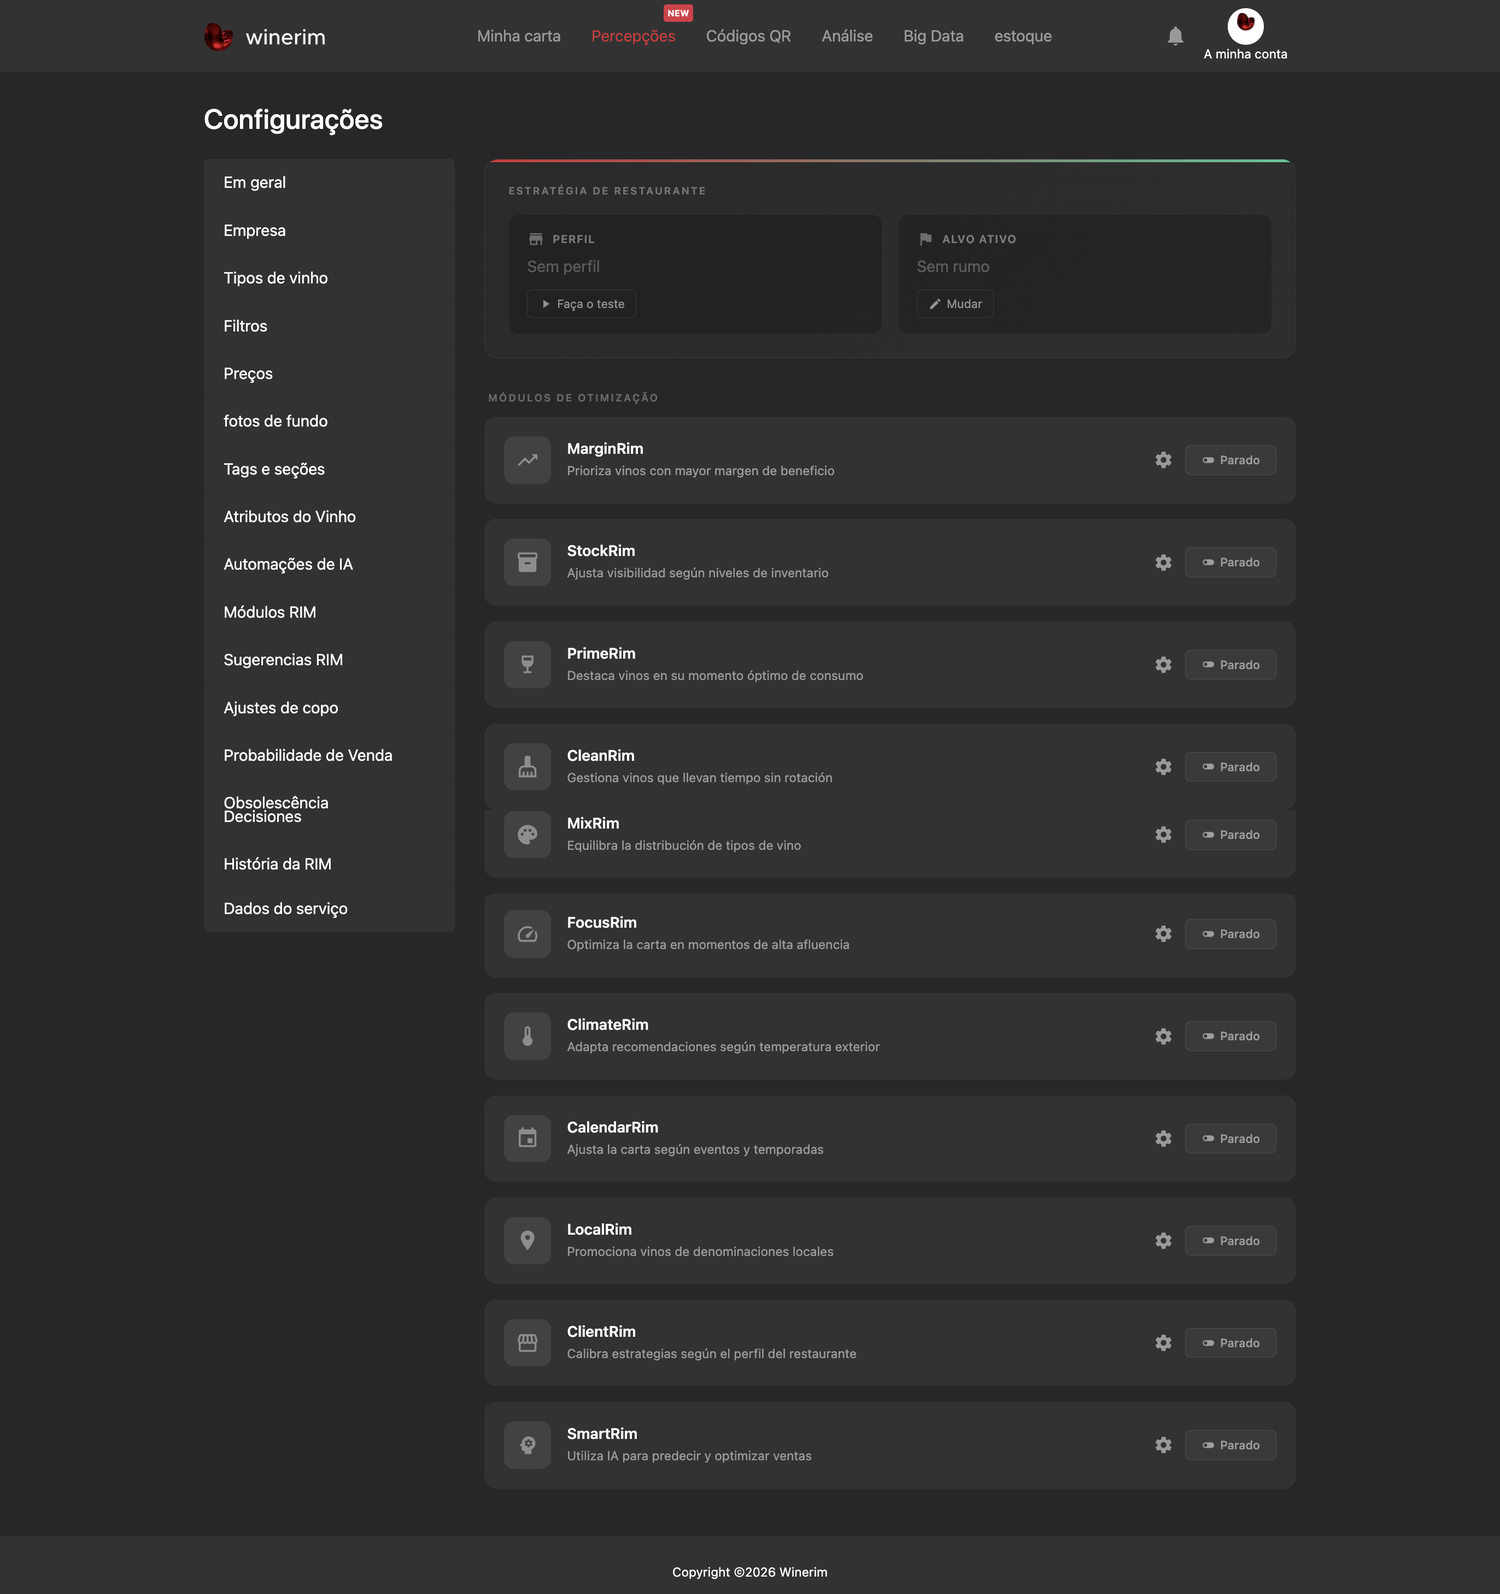Image resolution: width=1500 pixels, height=1594 pixels.
Task: Toggle ClientRim Parado switch
Action: pyautogui.click(x=1230, y=1343)
